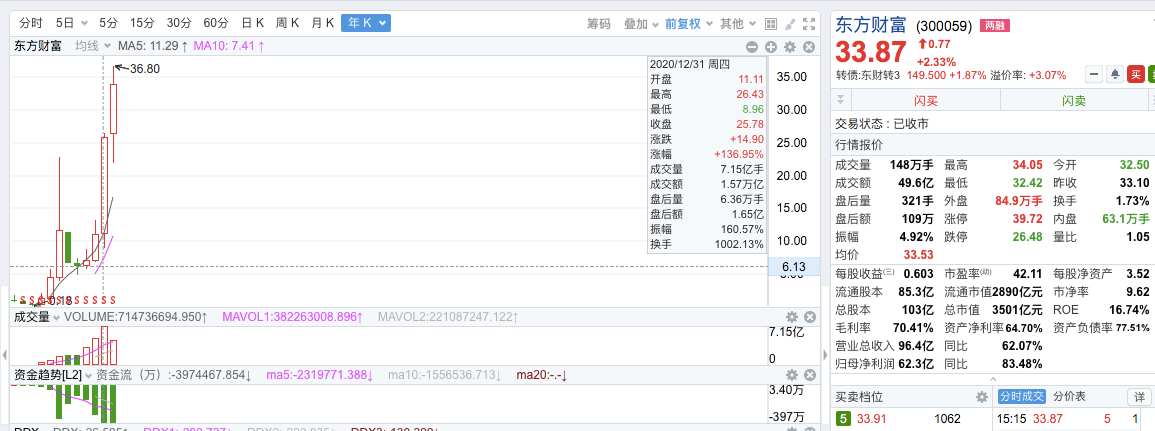1155x431 pixels.
Task: Click the red 买 buy icon
Action: [1136, 74]
